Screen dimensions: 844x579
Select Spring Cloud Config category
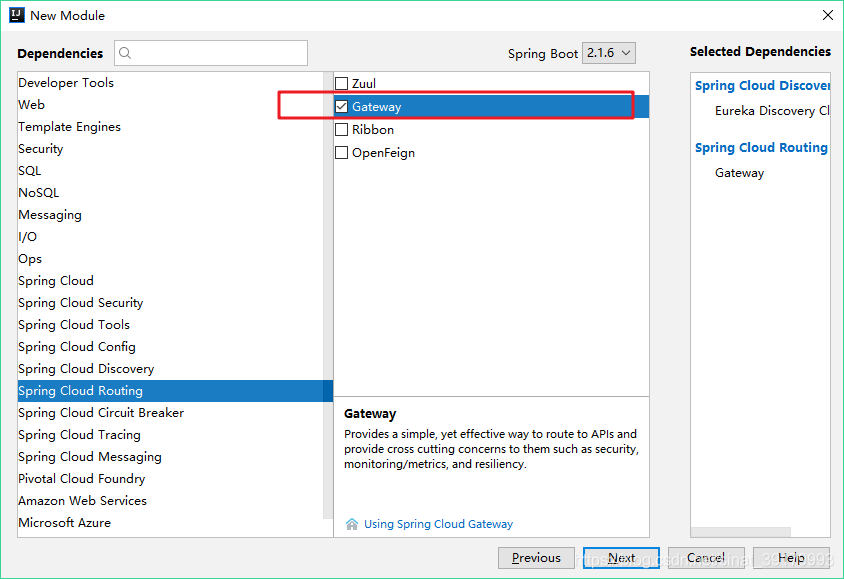point(170,347)
